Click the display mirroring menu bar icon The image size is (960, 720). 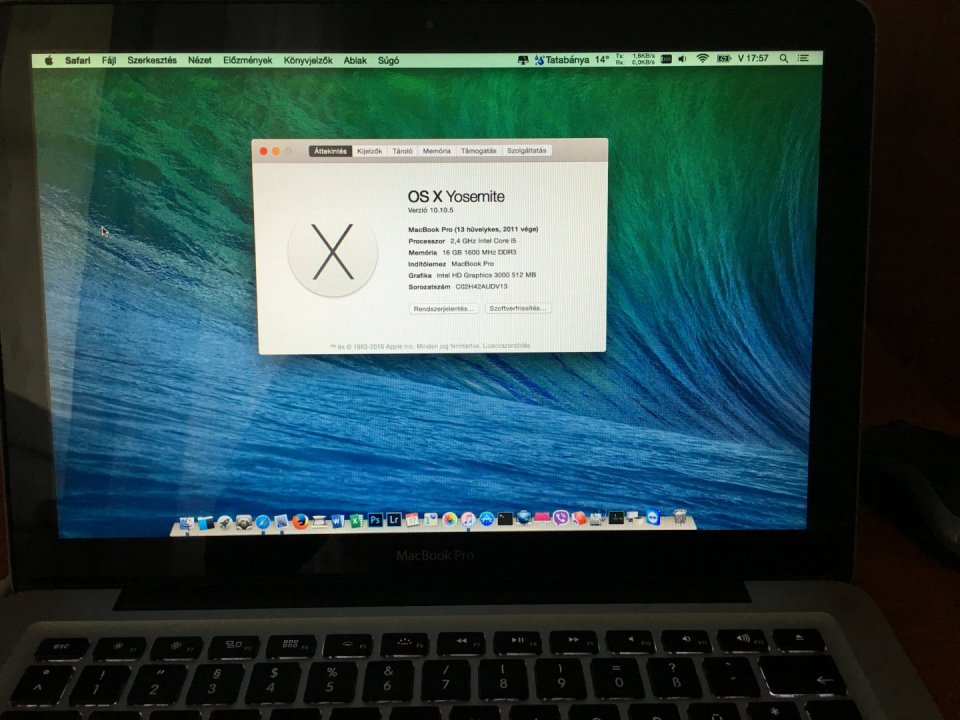523,59
